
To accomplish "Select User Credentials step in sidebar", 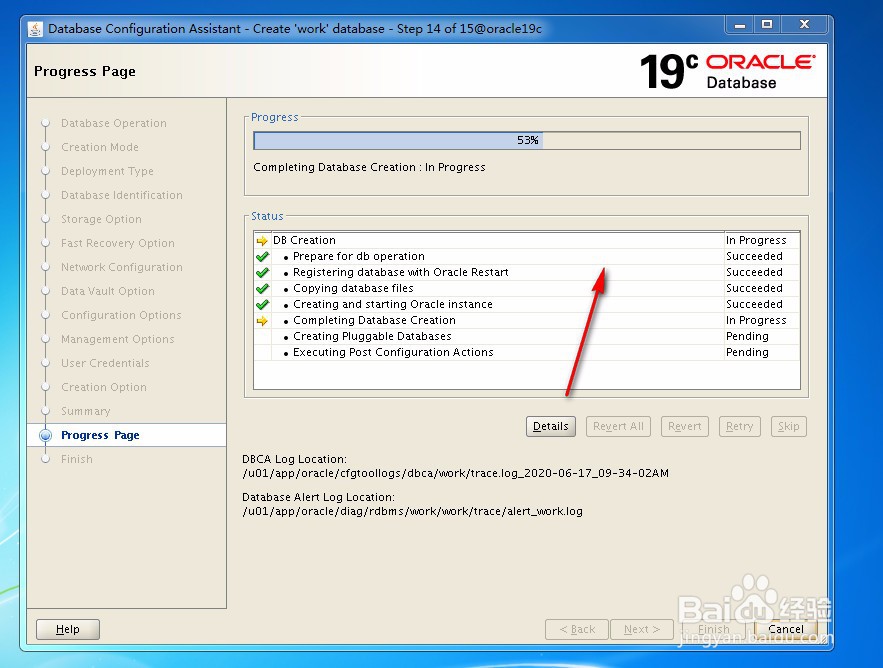I will point(105,363).
